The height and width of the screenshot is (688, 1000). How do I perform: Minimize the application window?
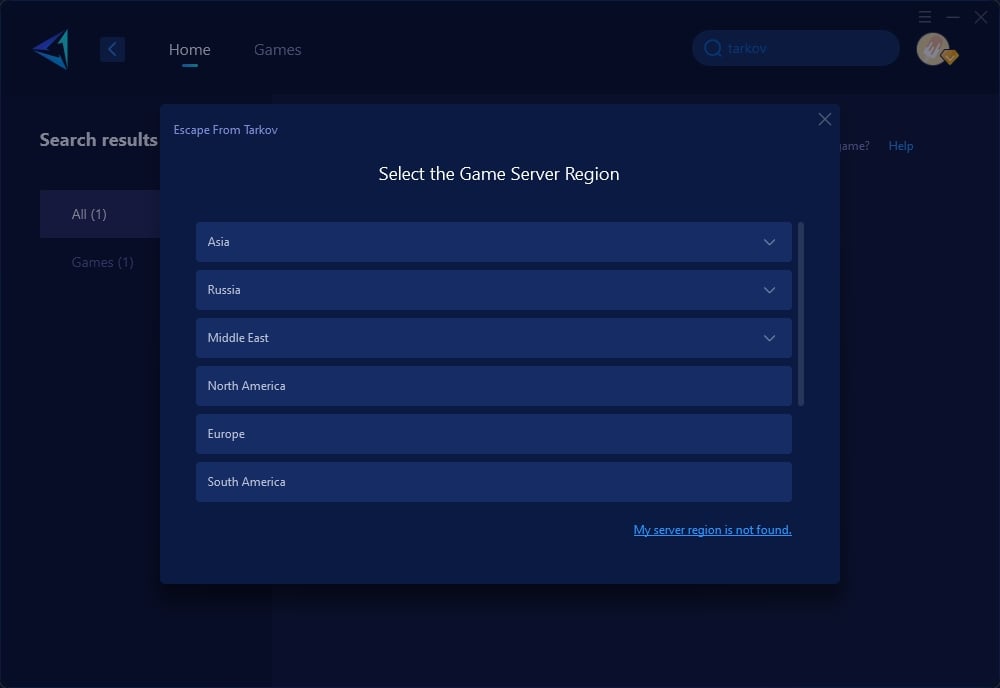click(953, 17)
